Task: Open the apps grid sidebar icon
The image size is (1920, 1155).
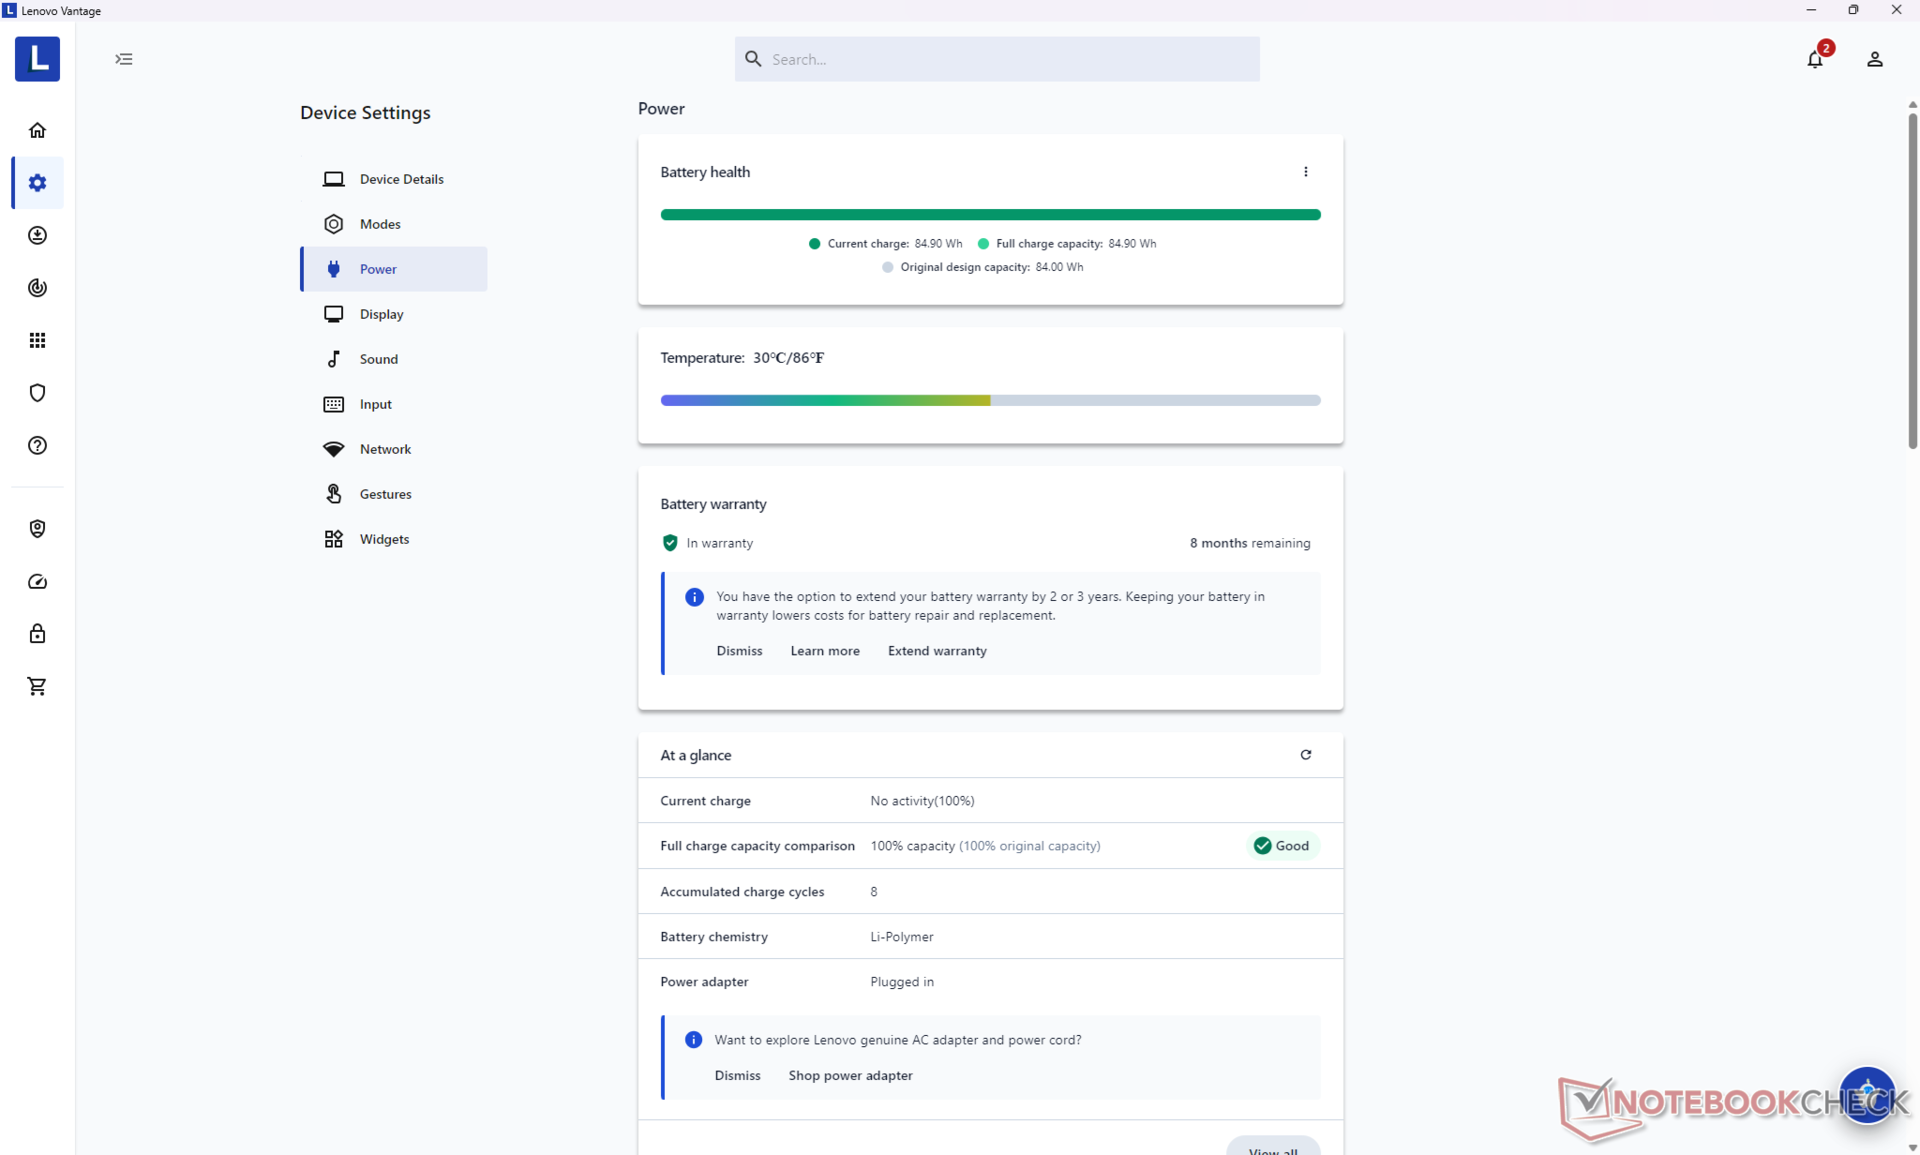Action: click(37, 341)
